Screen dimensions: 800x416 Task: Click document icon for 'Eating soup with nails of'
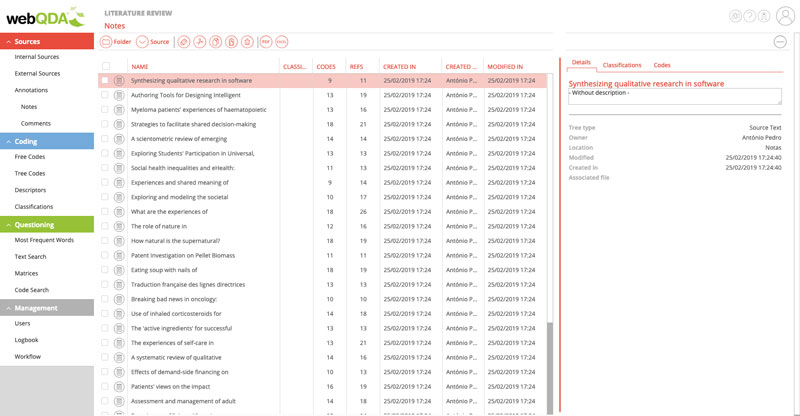click(119, 270)
